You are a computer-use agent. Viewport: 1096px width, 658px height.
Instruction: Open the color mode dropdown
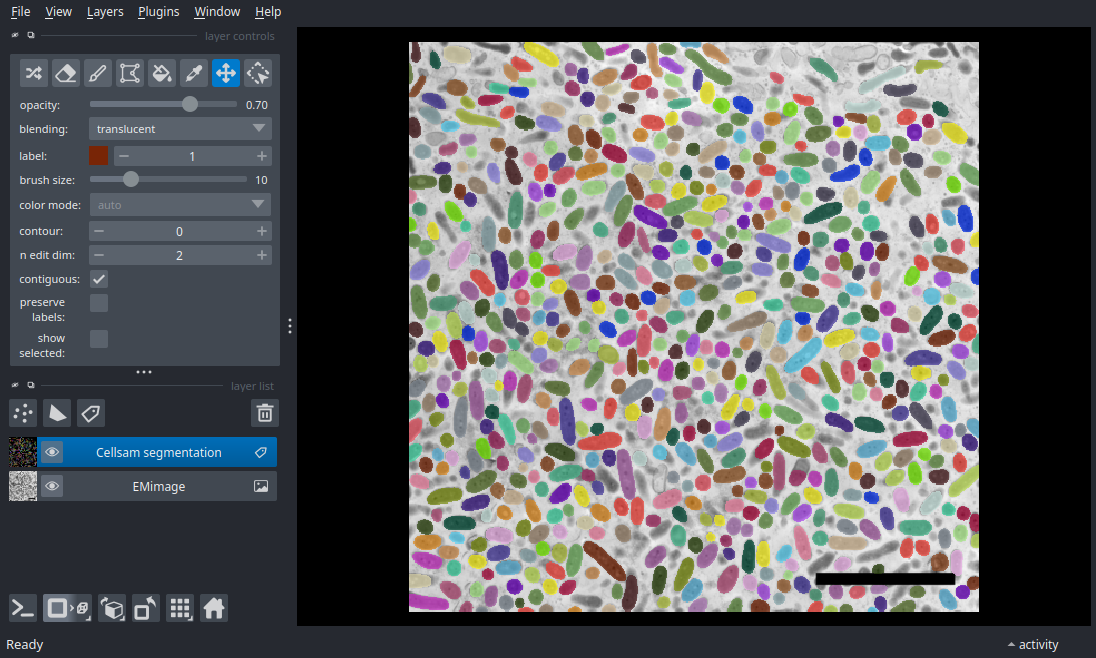click(180, 204)
